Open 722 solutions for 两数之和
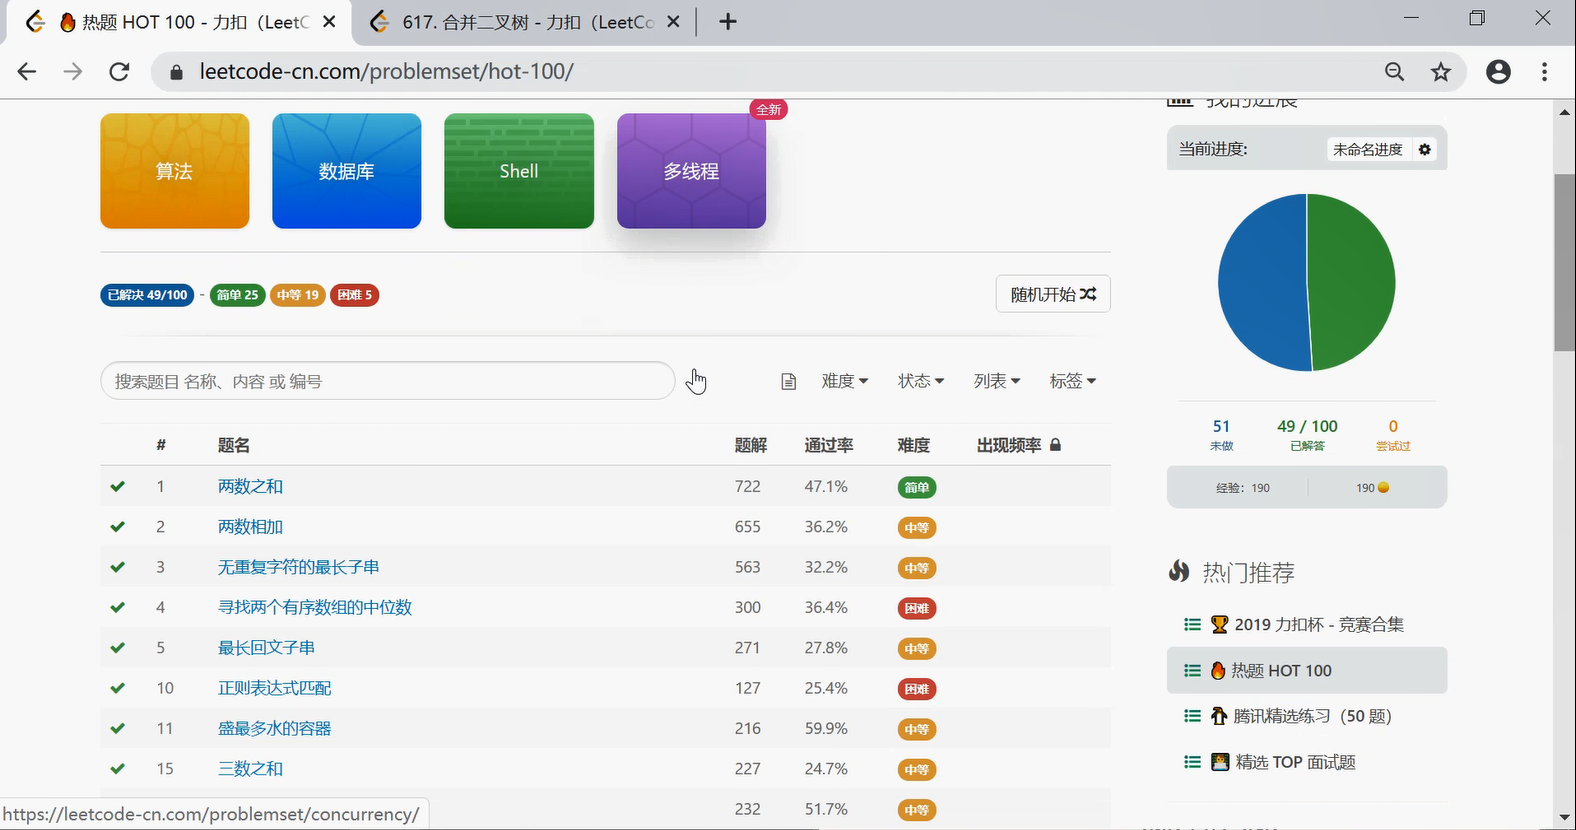This screenshot has height=830, width=1576. coord(748,487)
